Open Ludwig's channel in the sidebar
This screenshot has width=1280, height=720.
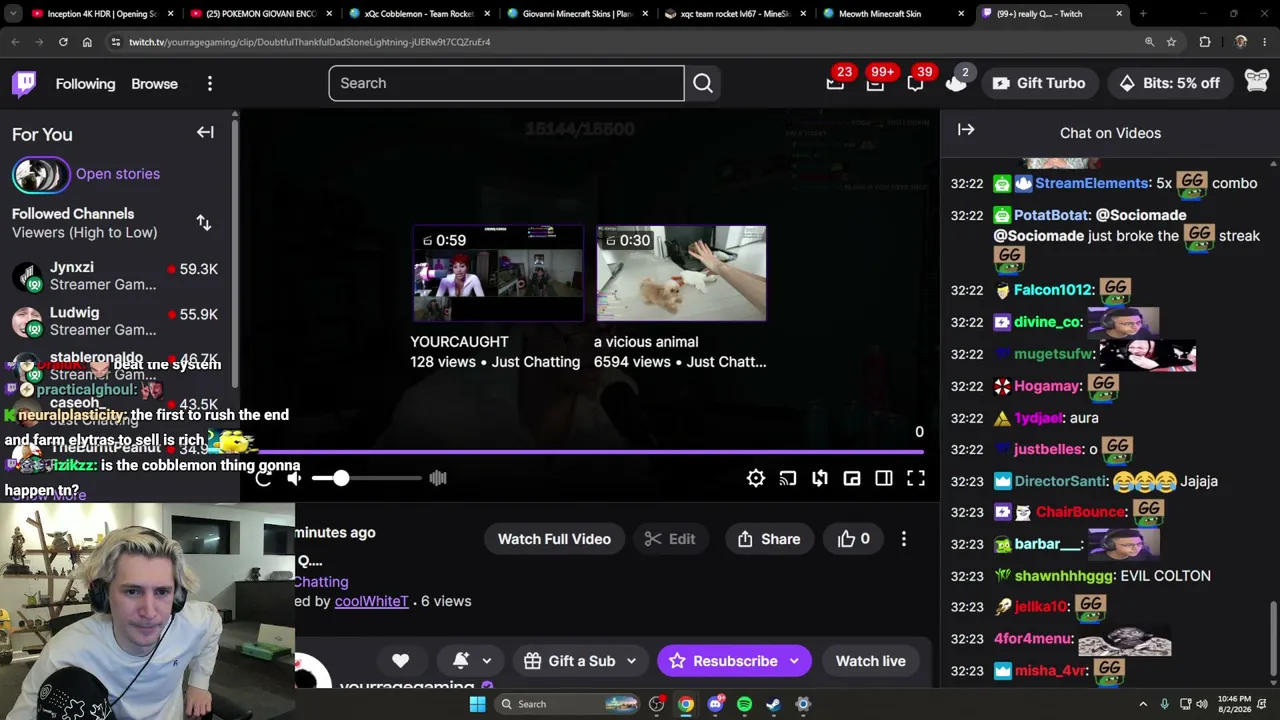pyautogui.click(x=115, y=321)
